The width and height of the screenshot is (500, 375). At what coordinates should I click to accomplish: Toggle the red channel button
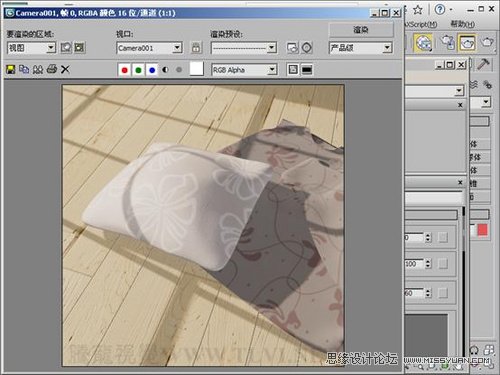(125, 70)
